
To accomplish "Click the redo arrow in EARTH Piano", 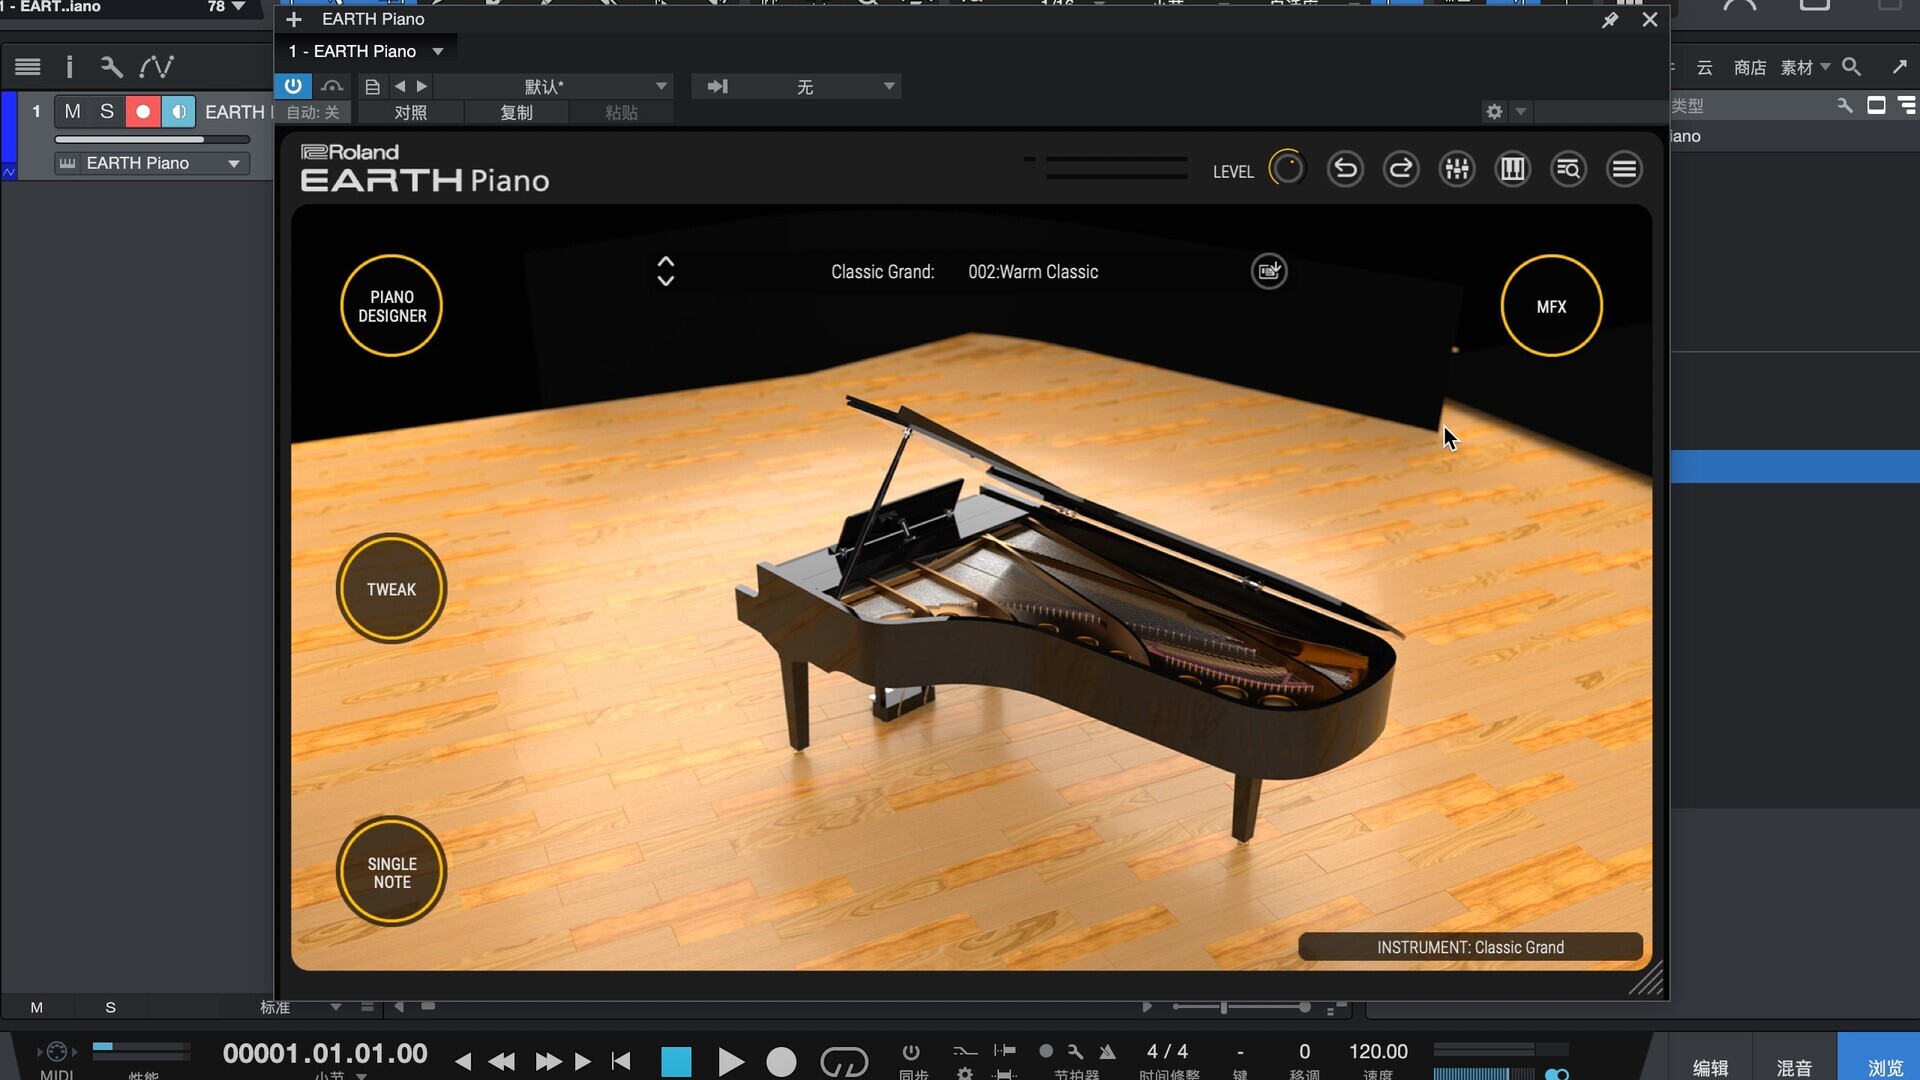I will [x=1401, y=169].
